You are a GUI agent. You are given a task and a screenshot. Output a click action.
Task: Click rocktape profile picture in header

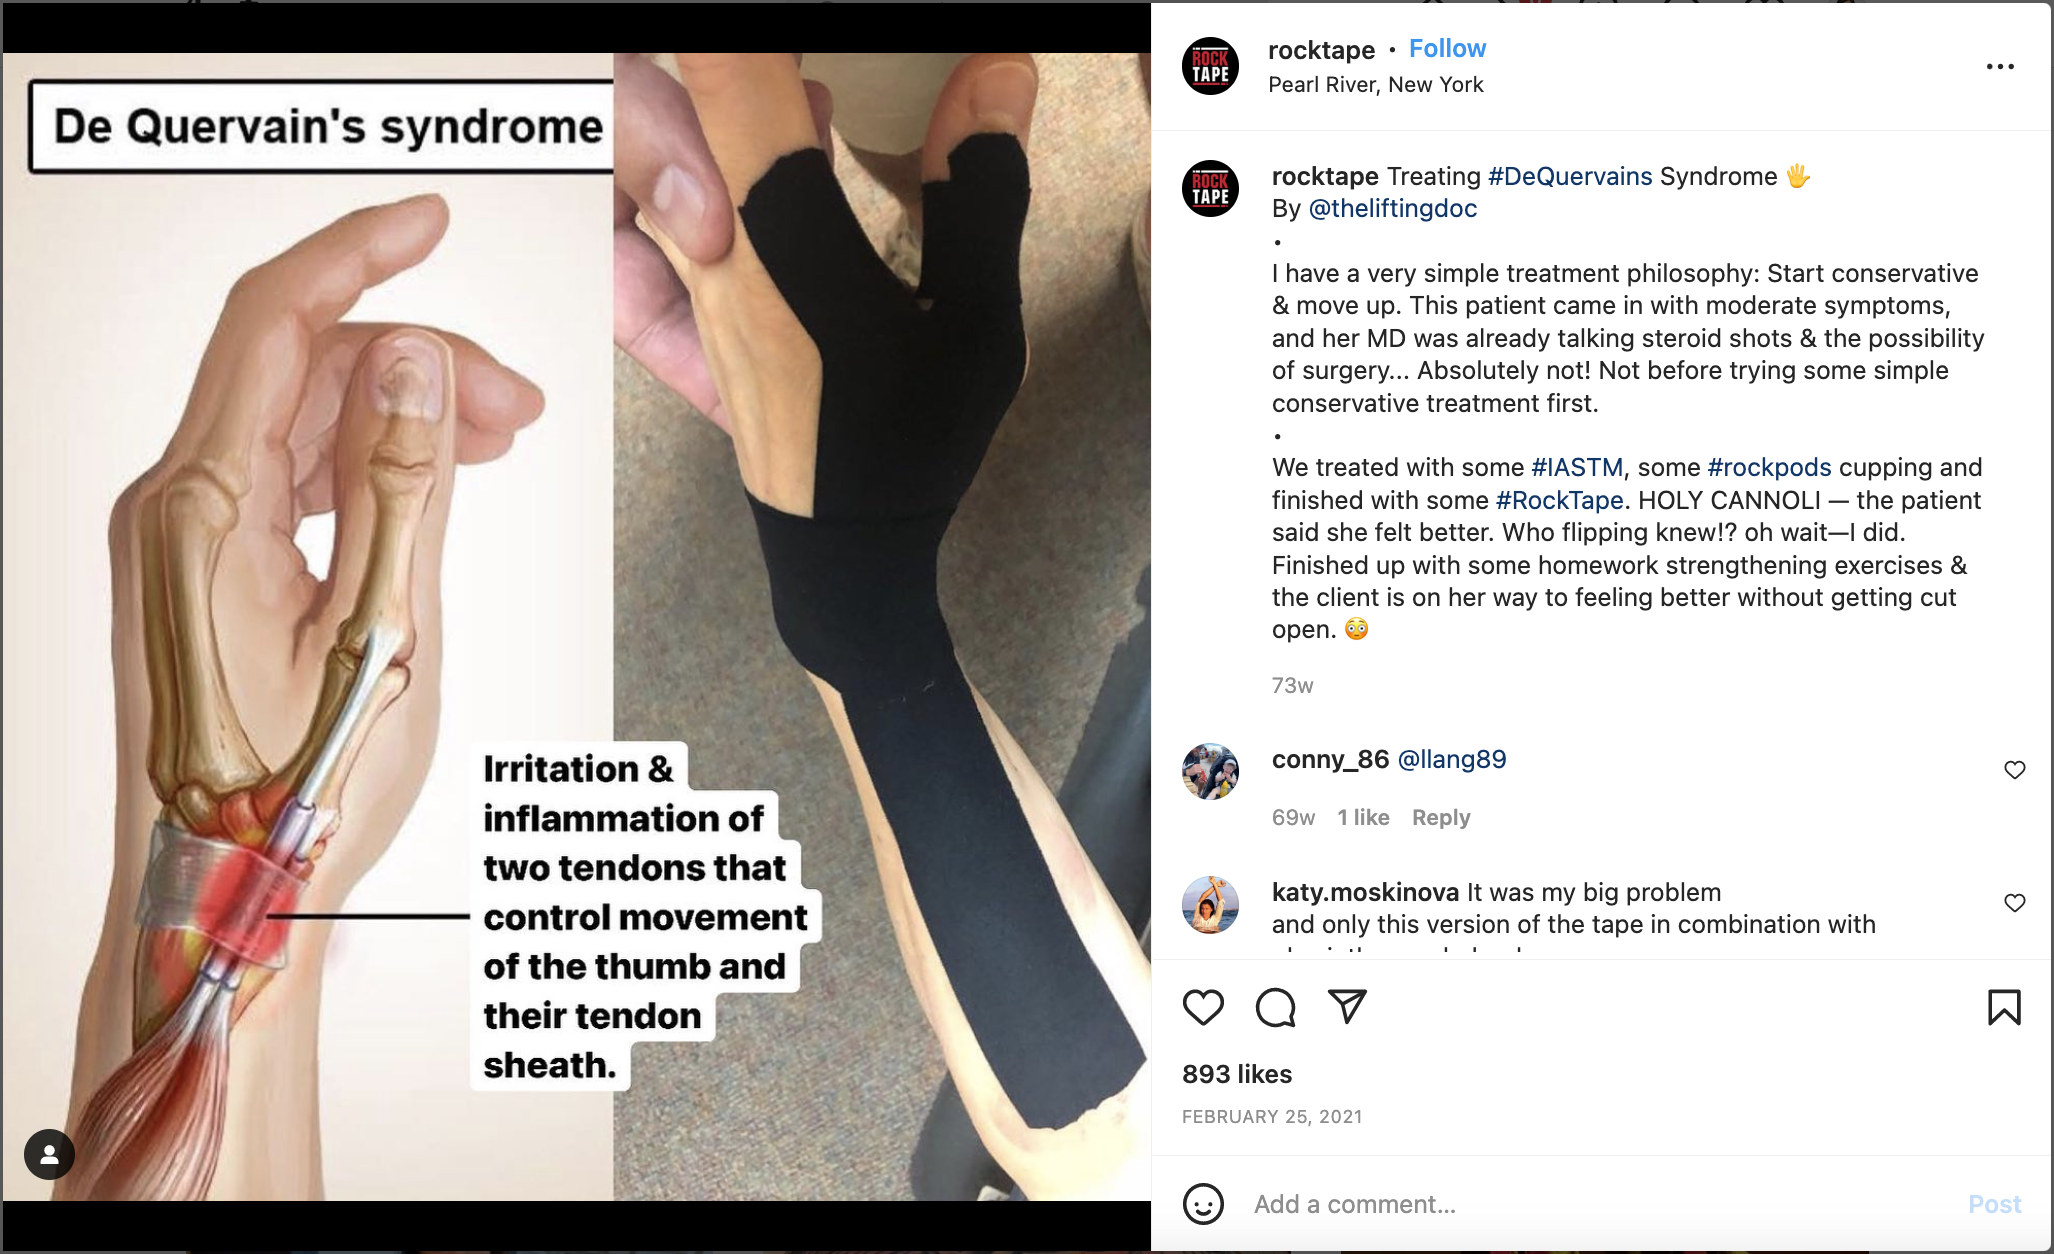(x=1211, y=66)
